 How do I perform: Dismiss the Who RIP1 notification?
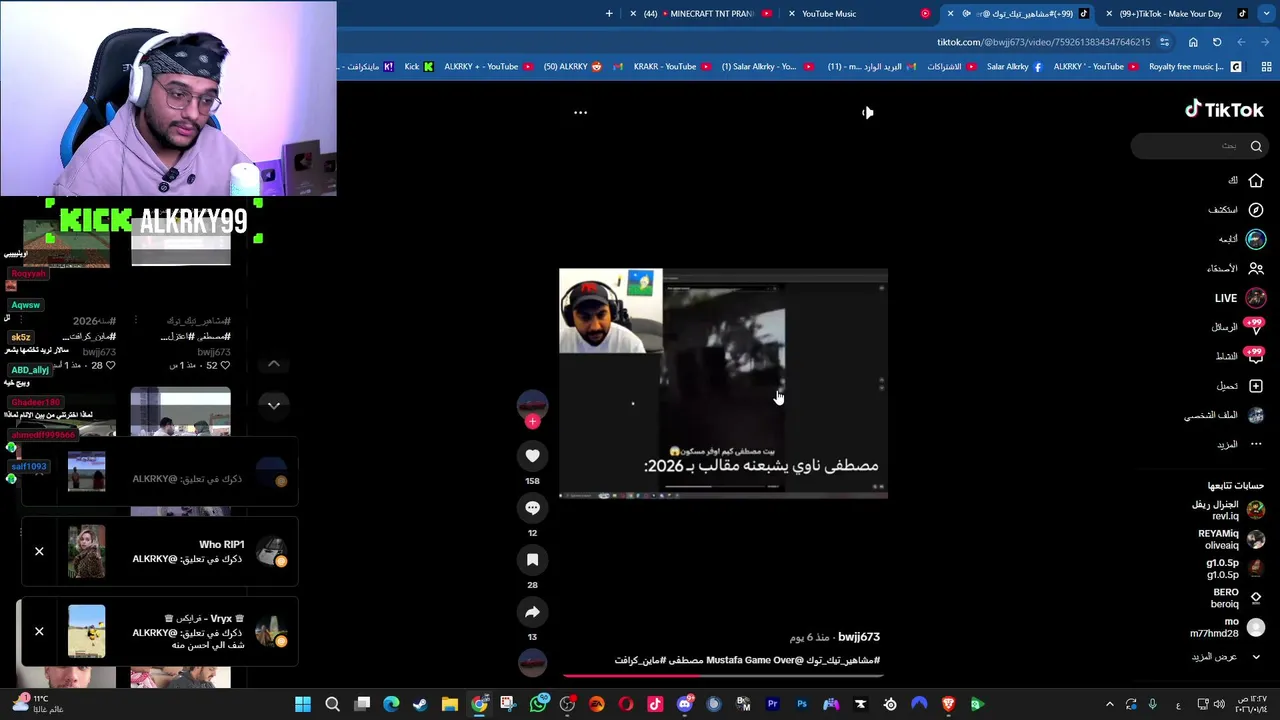[x=39, y=552]
